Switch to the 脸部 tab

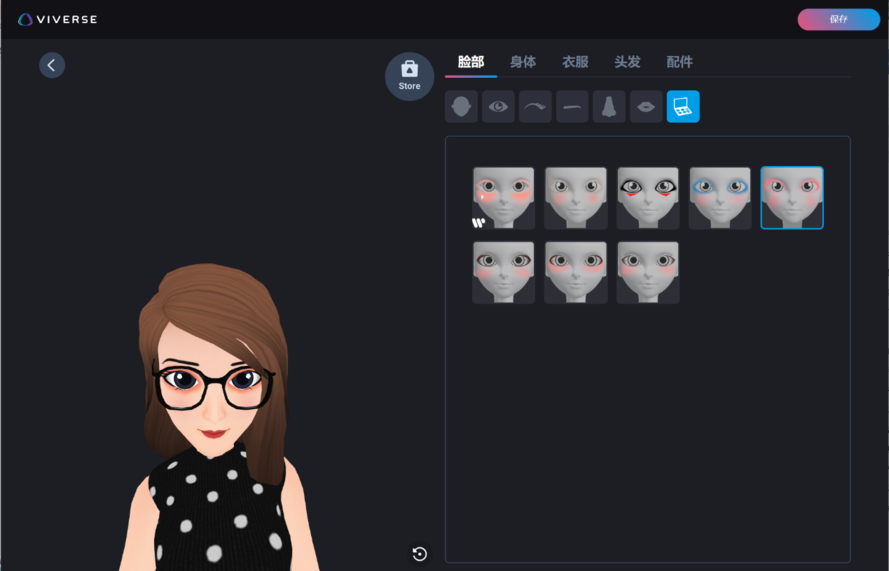471,62
